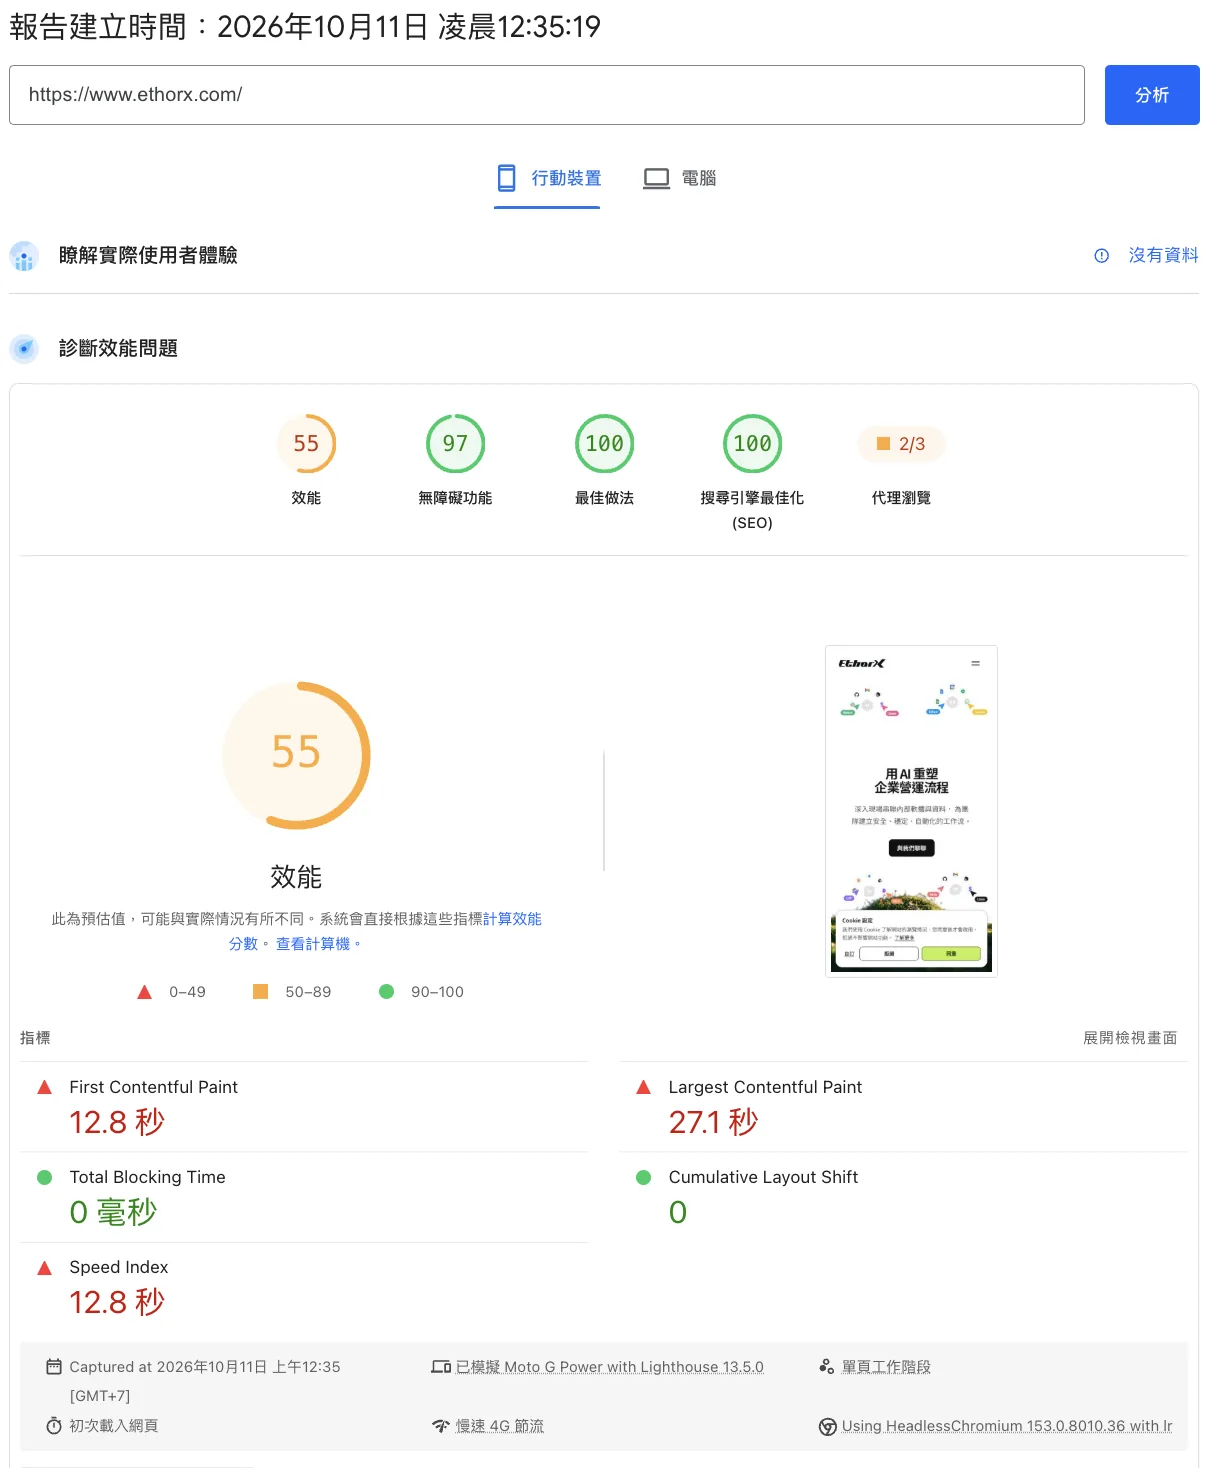Click the 指標 metrics heading
The height and width of the screenshot is (1468, 1217).
[35, 1038]
